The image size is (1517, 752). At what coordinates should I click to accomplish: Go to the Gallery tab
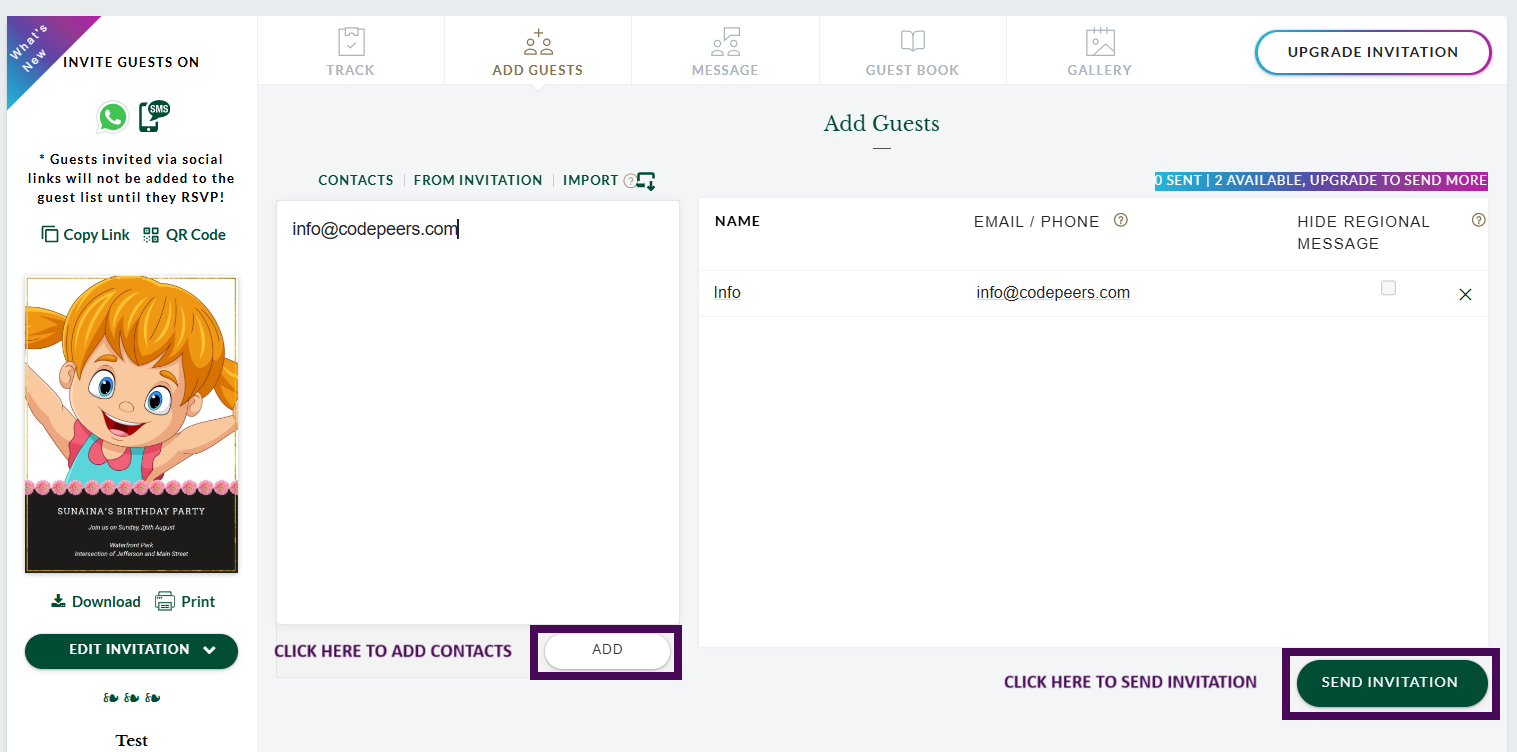(1099, 53)
